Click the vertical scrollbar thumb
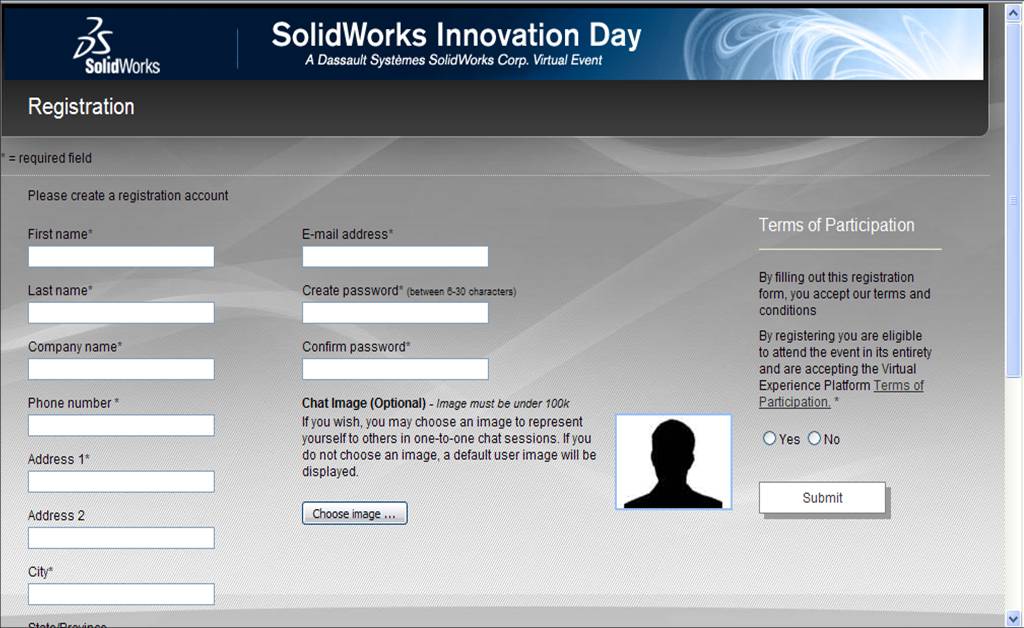Image resolution: width=1024 pixels, height=628 pixels. [x=1014, y=200]
